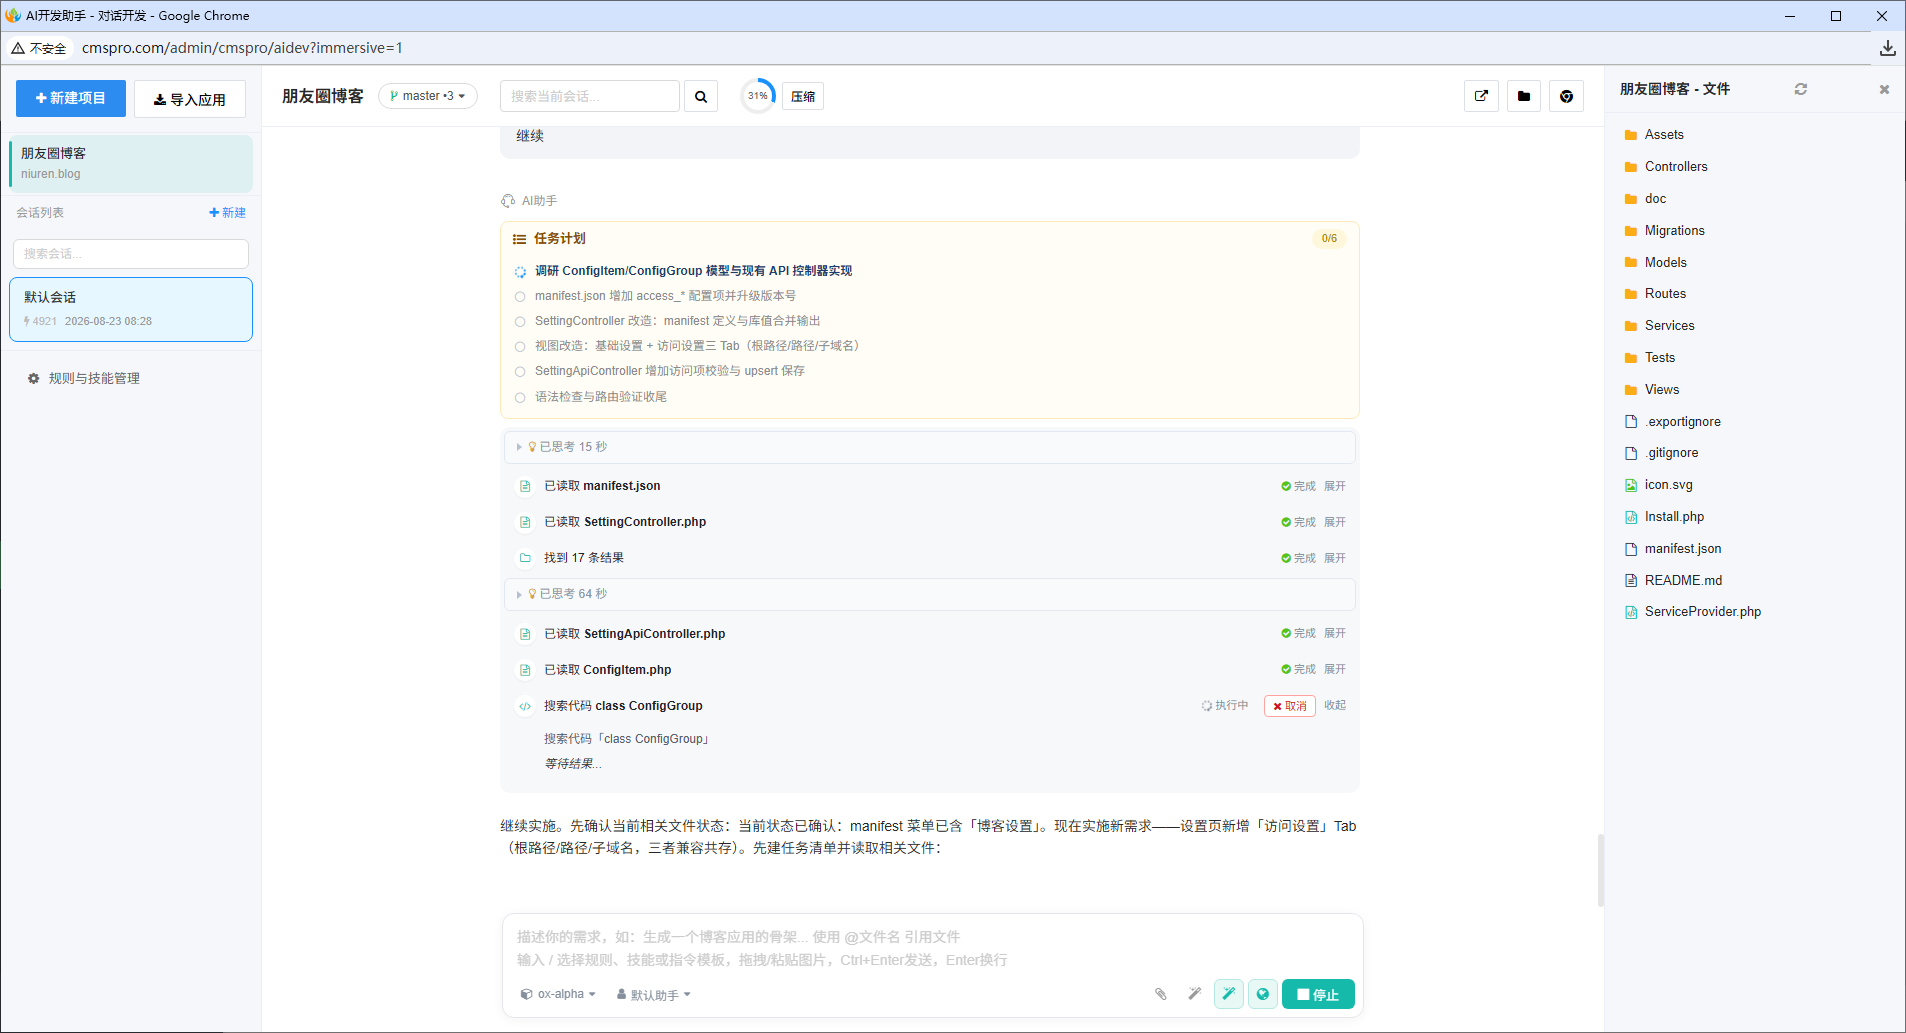Expand the ConfigItem.php read result
This screenshot has width=1906, height=1033.
coord(1334,669)
